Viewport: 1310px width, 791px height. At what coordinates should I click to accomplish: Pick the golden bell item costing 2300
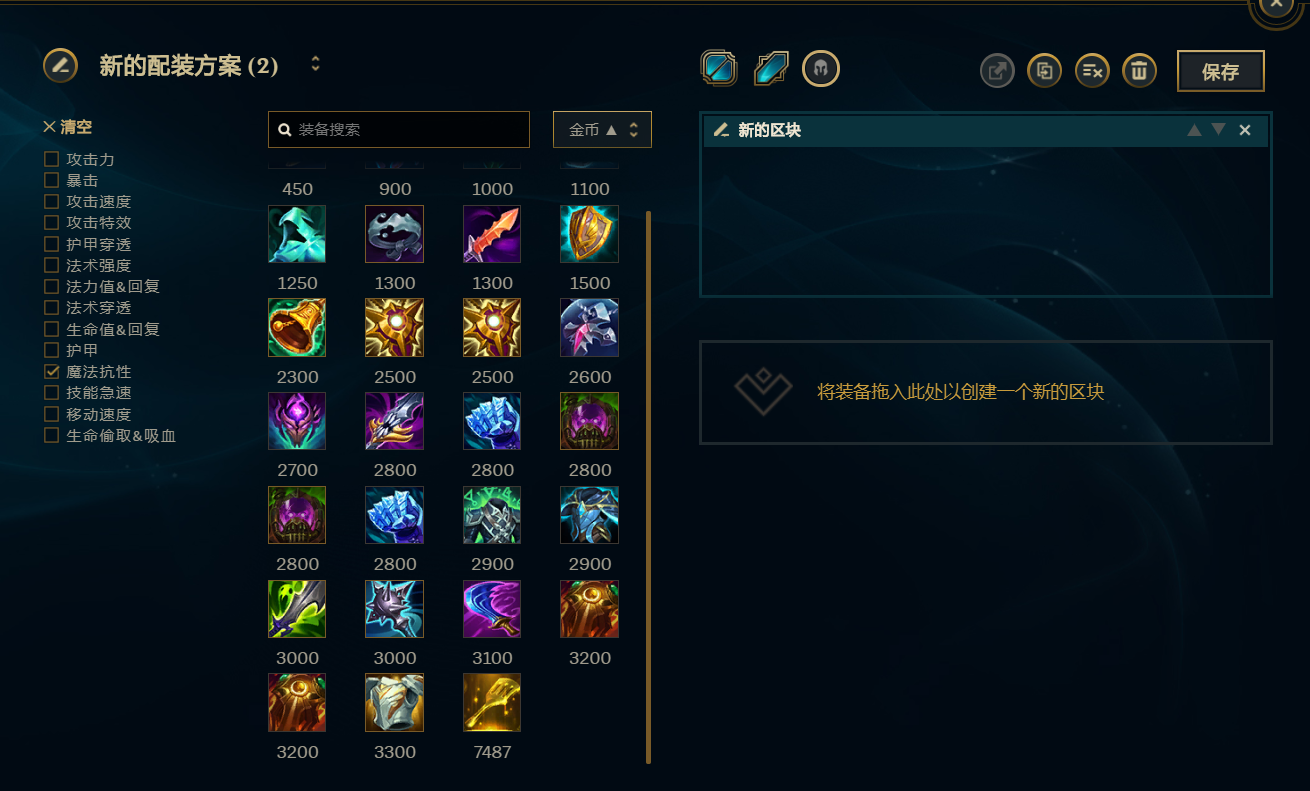coord(297,327)
